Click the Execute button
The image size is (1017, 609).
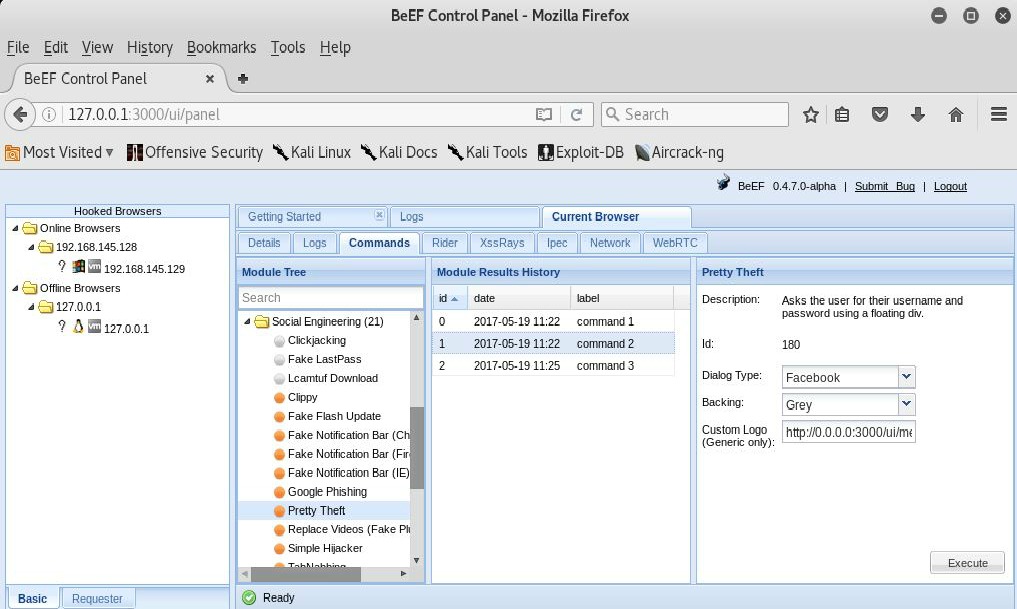(x=967, y=563)
